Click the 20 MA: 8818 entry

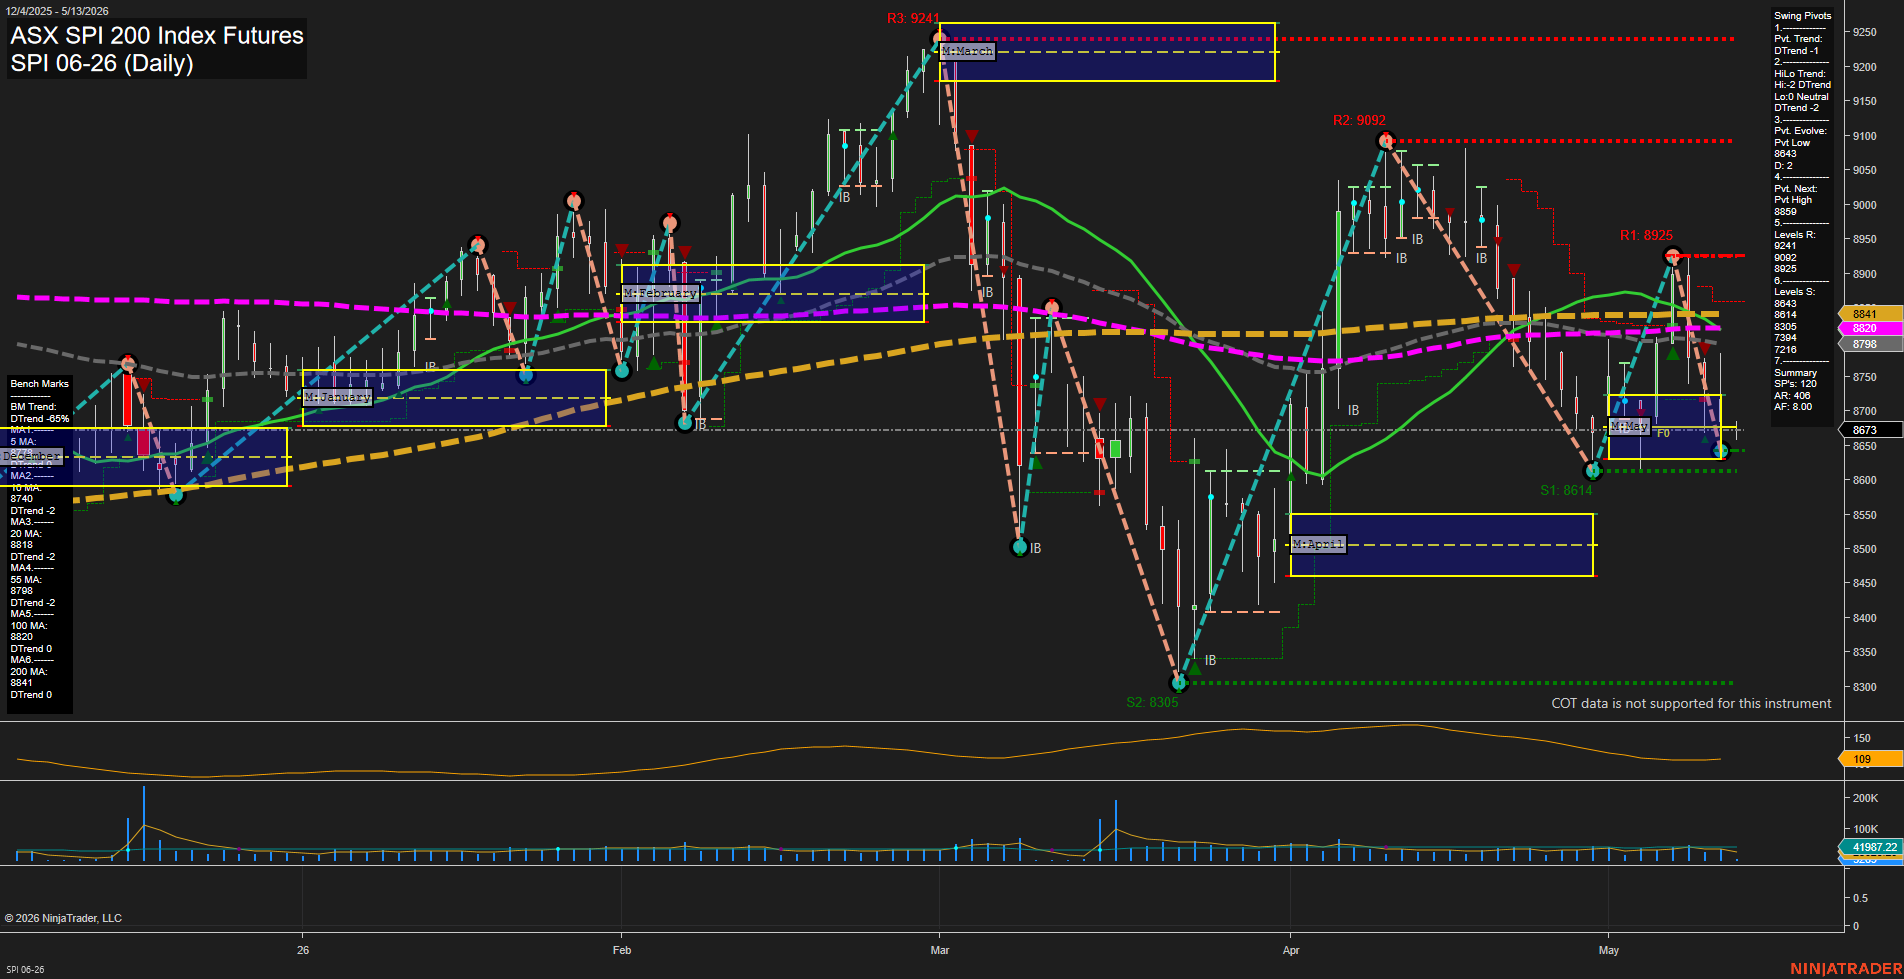(25, 540)
